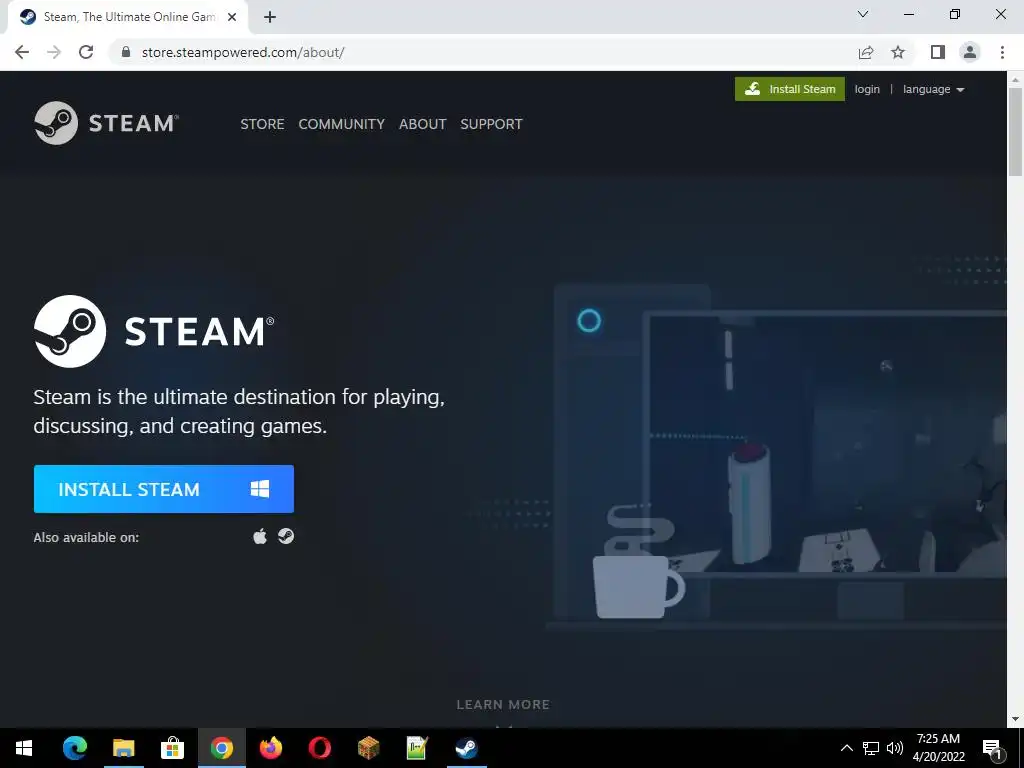Image resolution: width=1024 pixels, height=768 pixels.
Task: Open the Chrome profile avatar
Action: pos(970,52)
